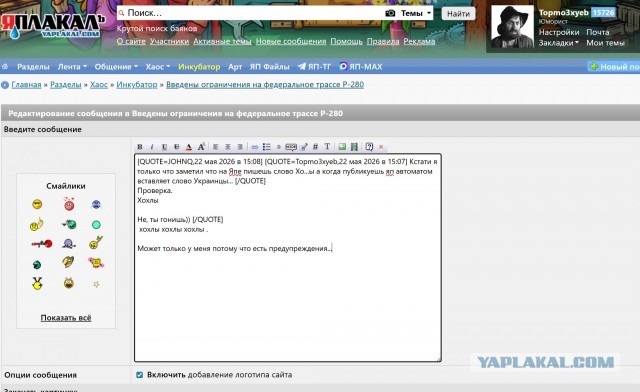Click the home icon in navigation bar

pos(5,66)
